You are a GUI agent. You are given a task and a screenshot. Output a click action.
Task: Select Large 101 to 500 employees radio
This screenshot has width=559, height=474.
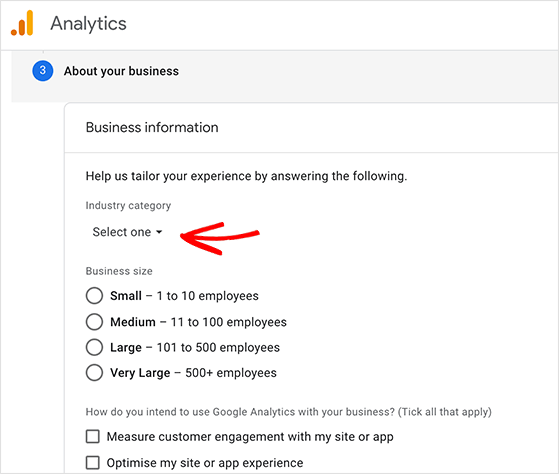pos(94,347)
